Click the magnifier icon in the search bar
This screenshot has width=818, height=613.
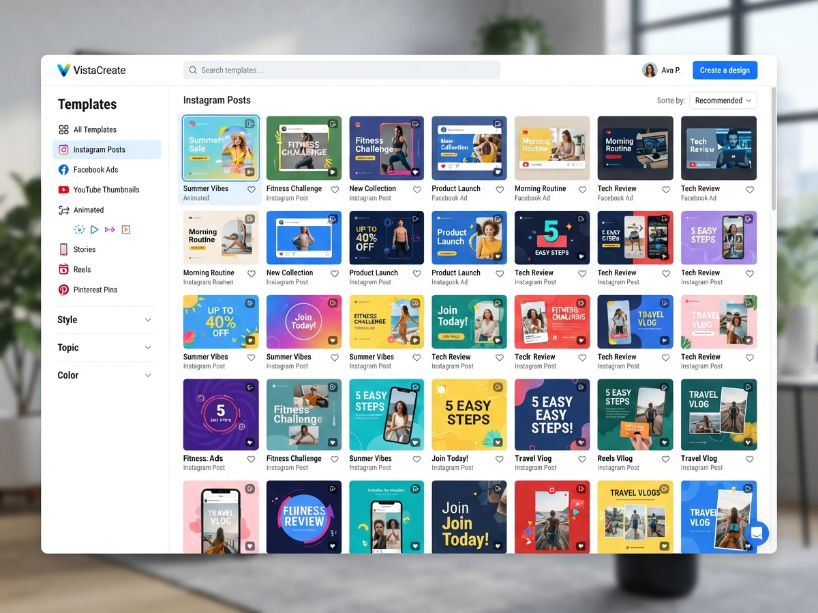point(193,70)
